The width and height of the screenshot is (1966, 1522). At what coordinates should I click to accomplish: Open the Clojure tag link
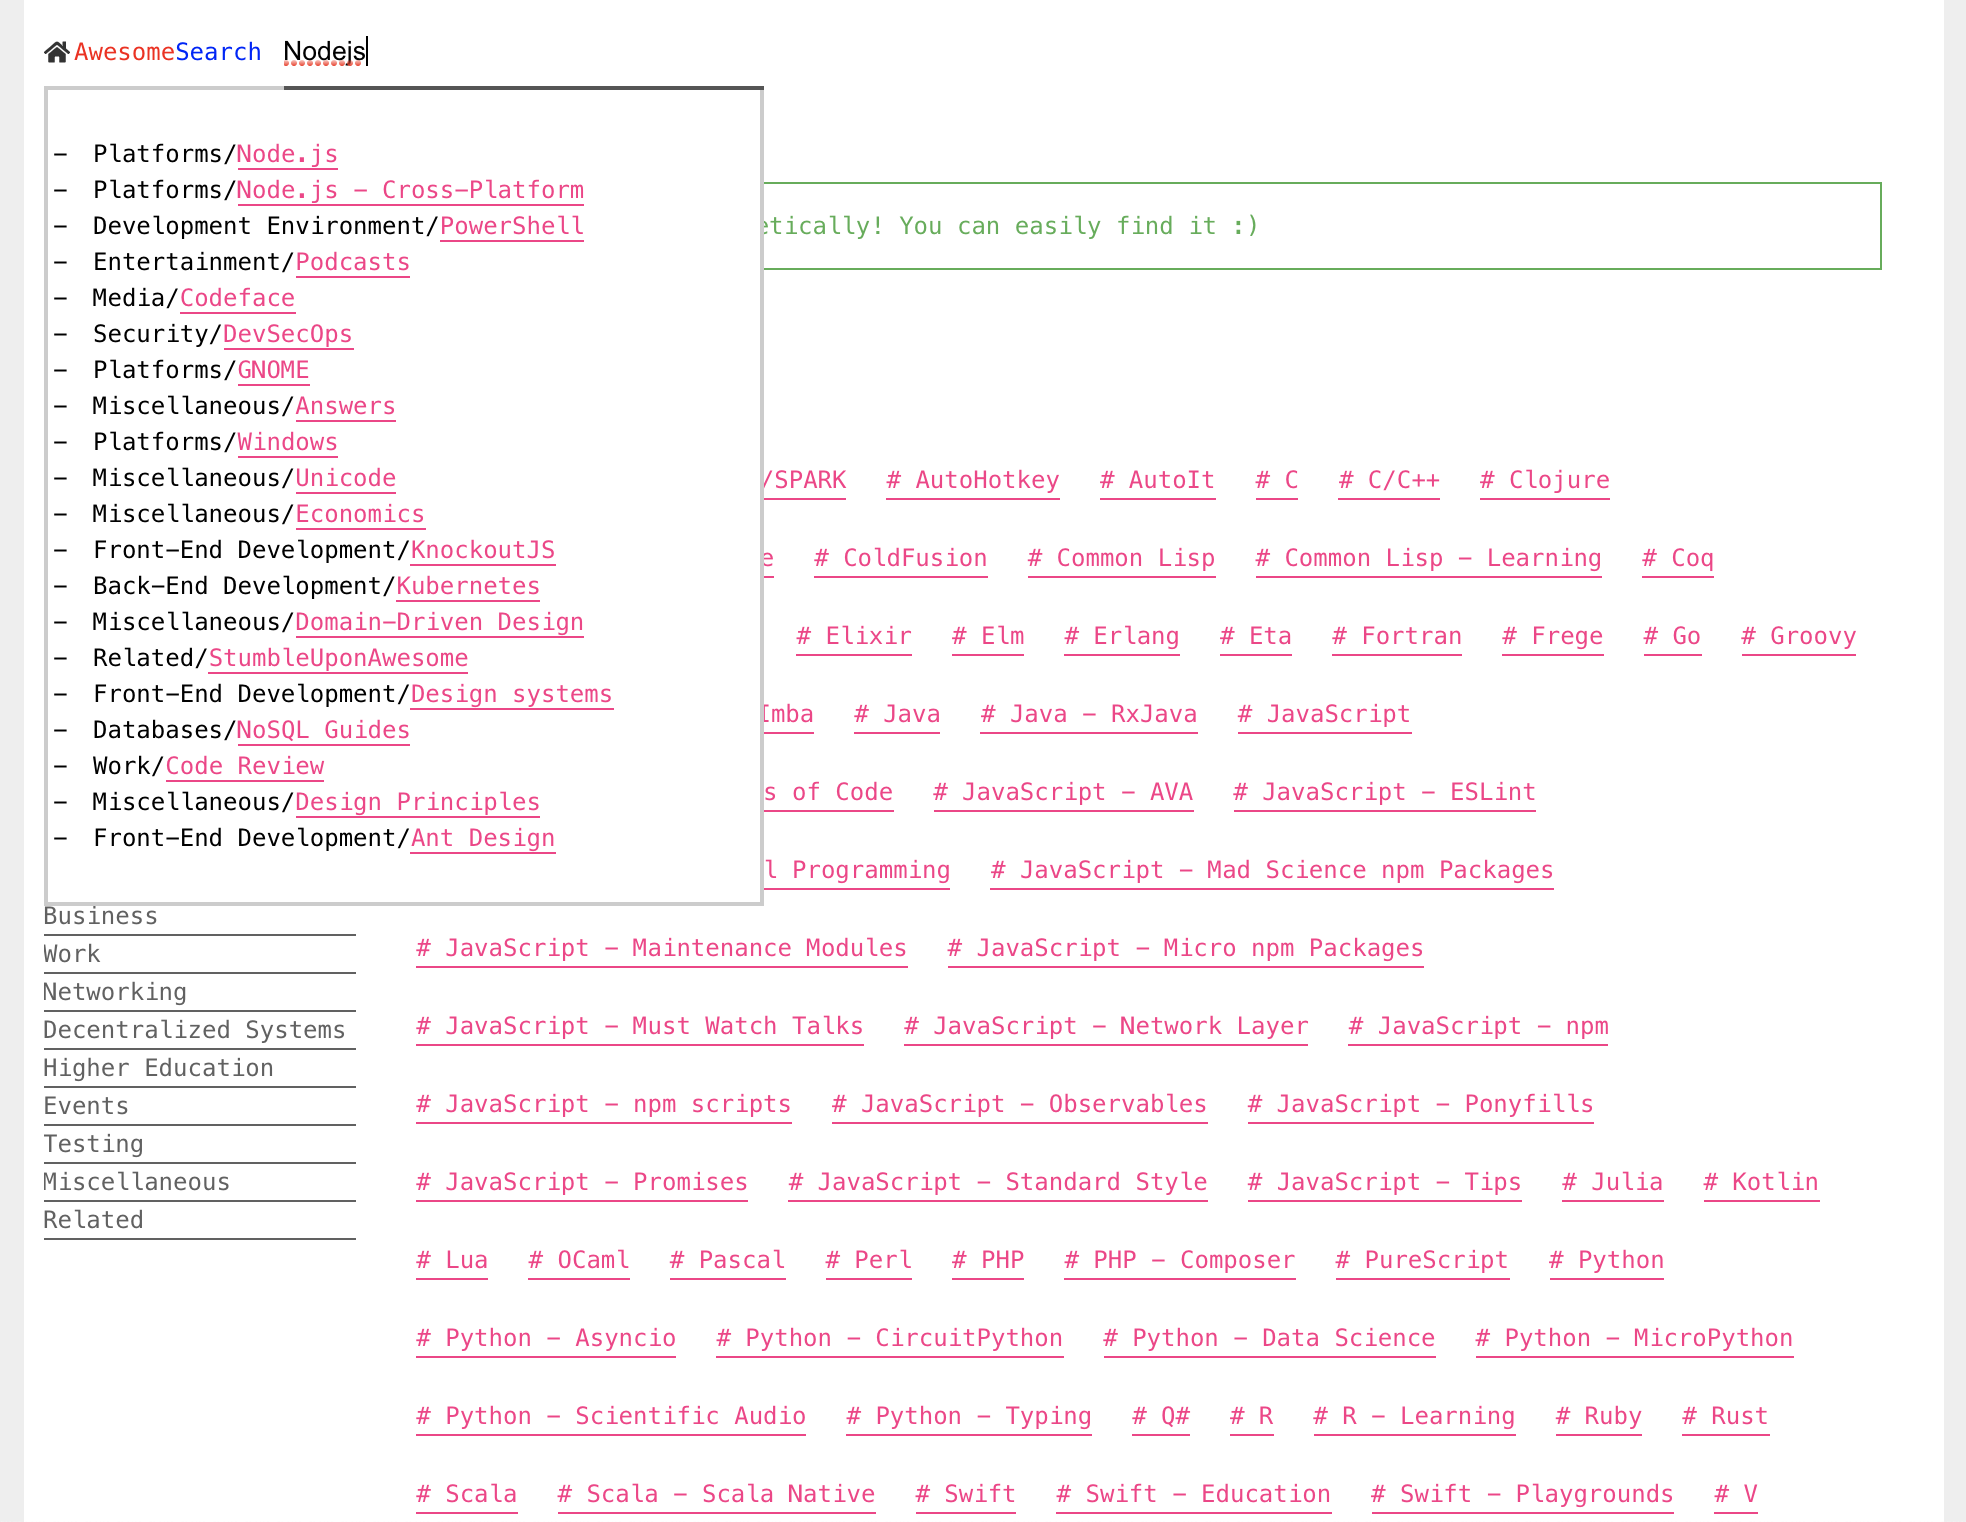coord(1544,480)
